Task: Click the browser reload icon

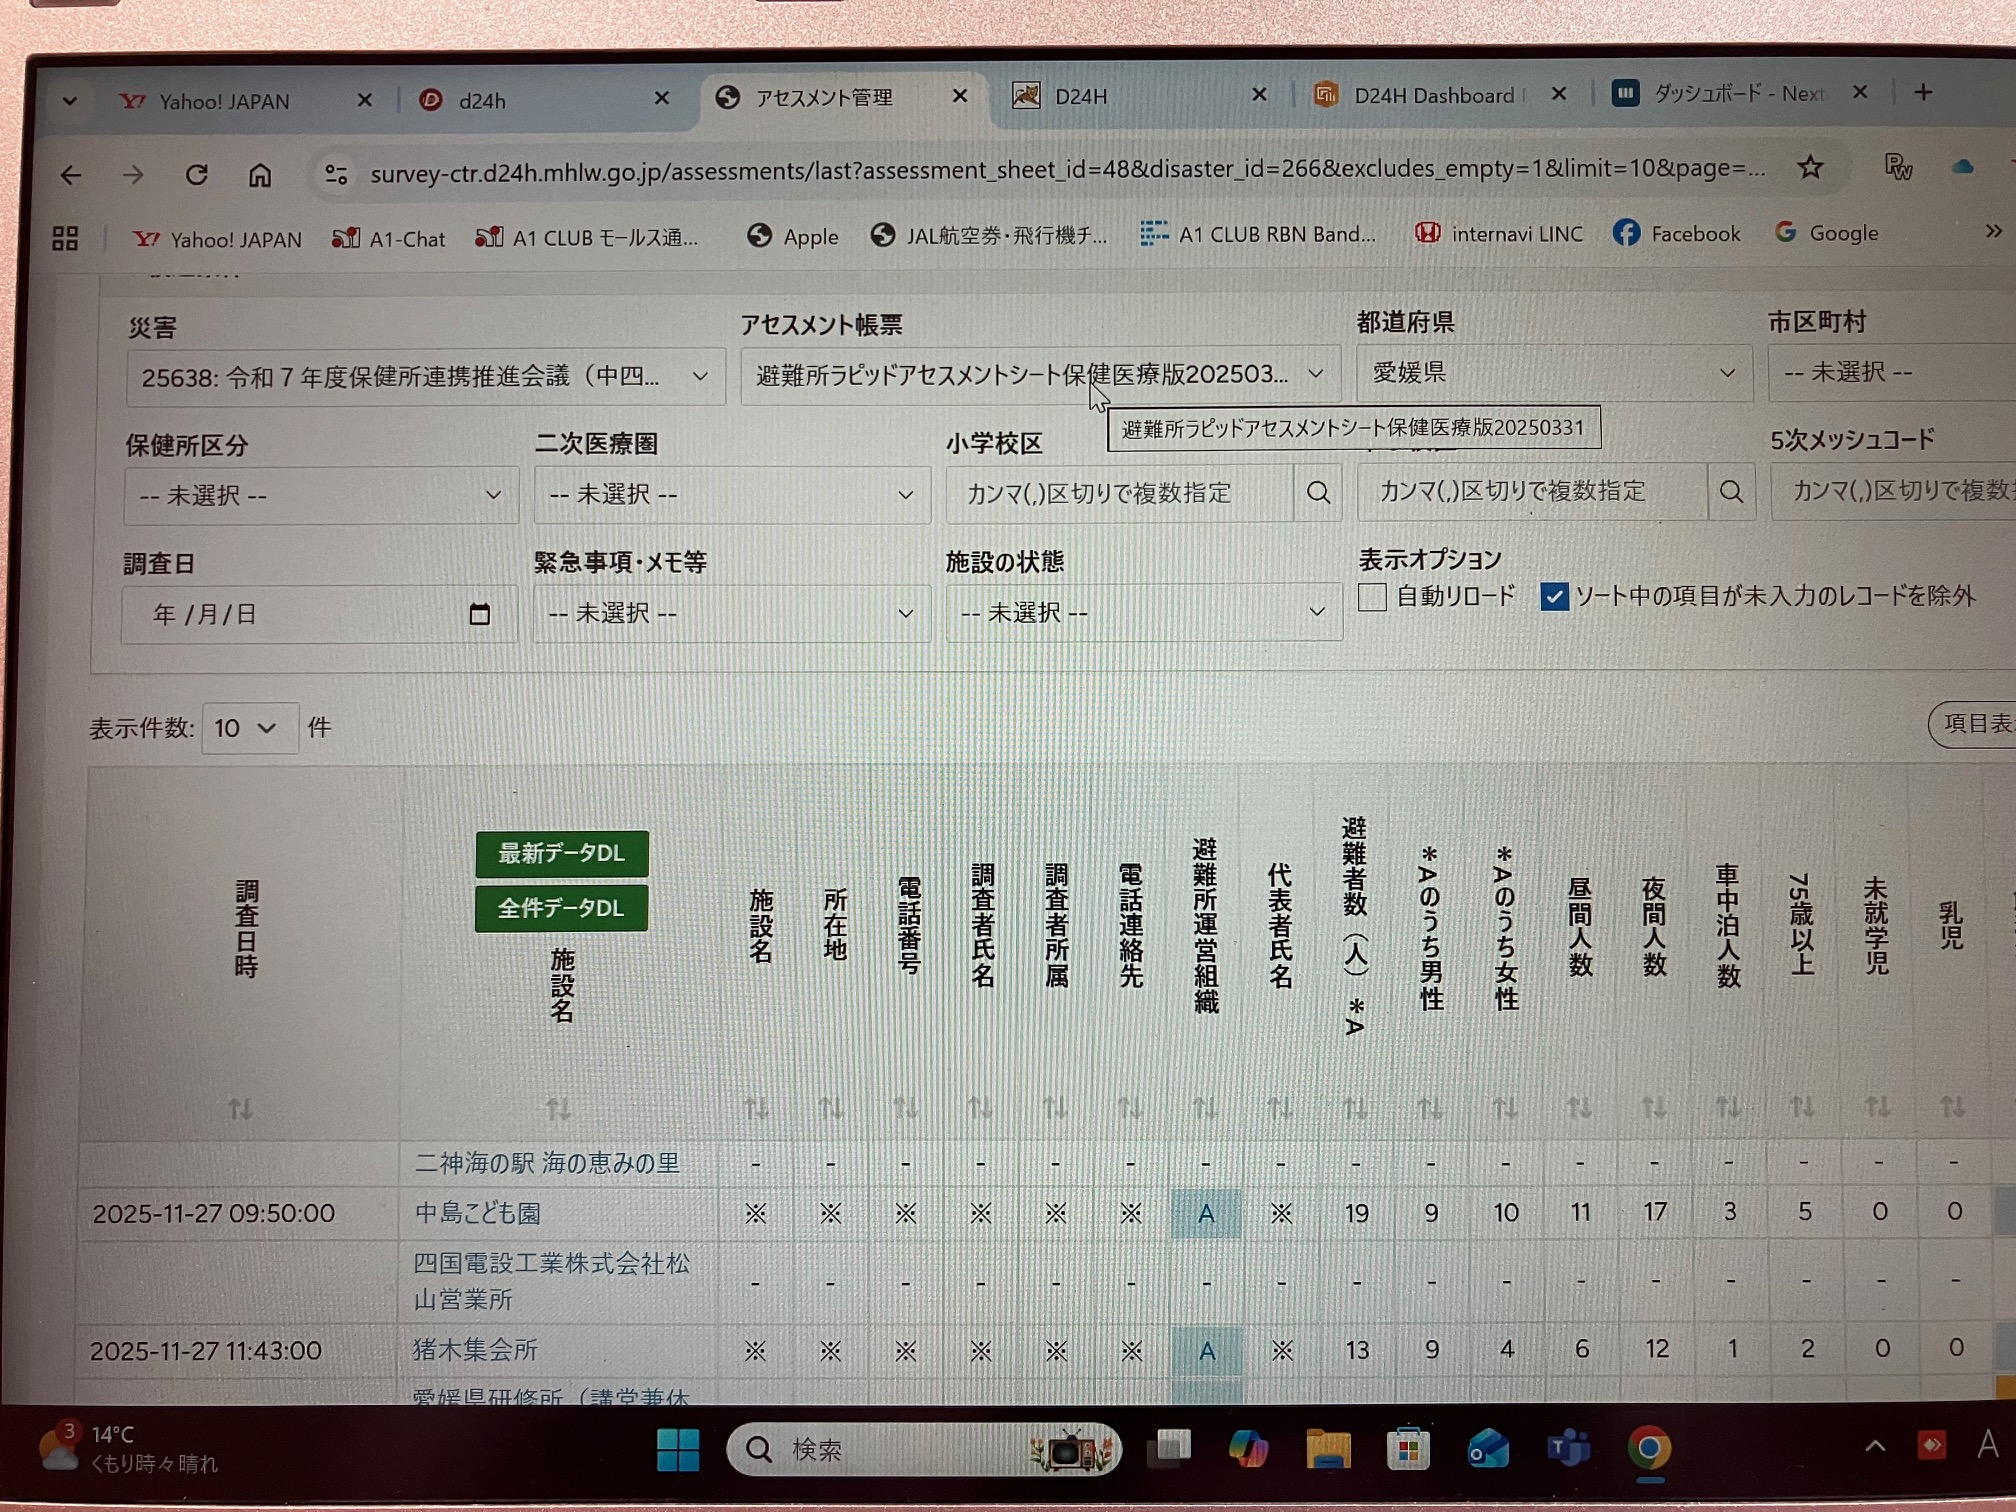Action: 197,176
